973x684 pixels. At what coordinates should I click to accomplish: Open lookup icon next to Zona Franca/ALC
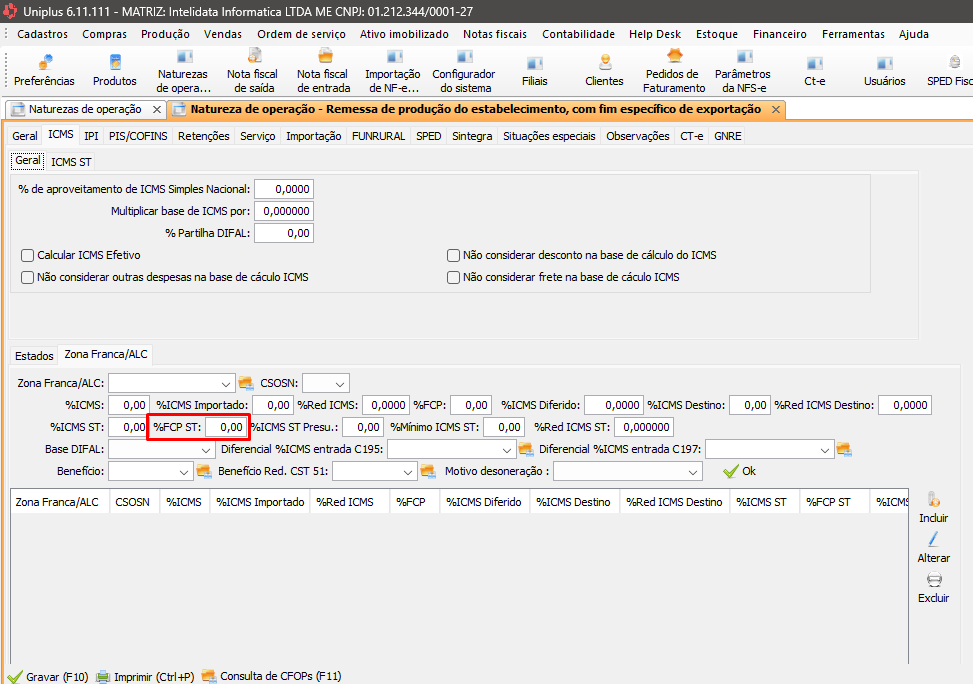(x=246, y=383)
